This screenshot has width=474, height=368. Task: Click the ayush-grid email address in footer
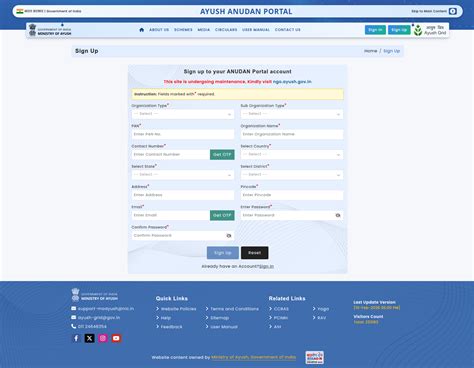click(99, 318)
